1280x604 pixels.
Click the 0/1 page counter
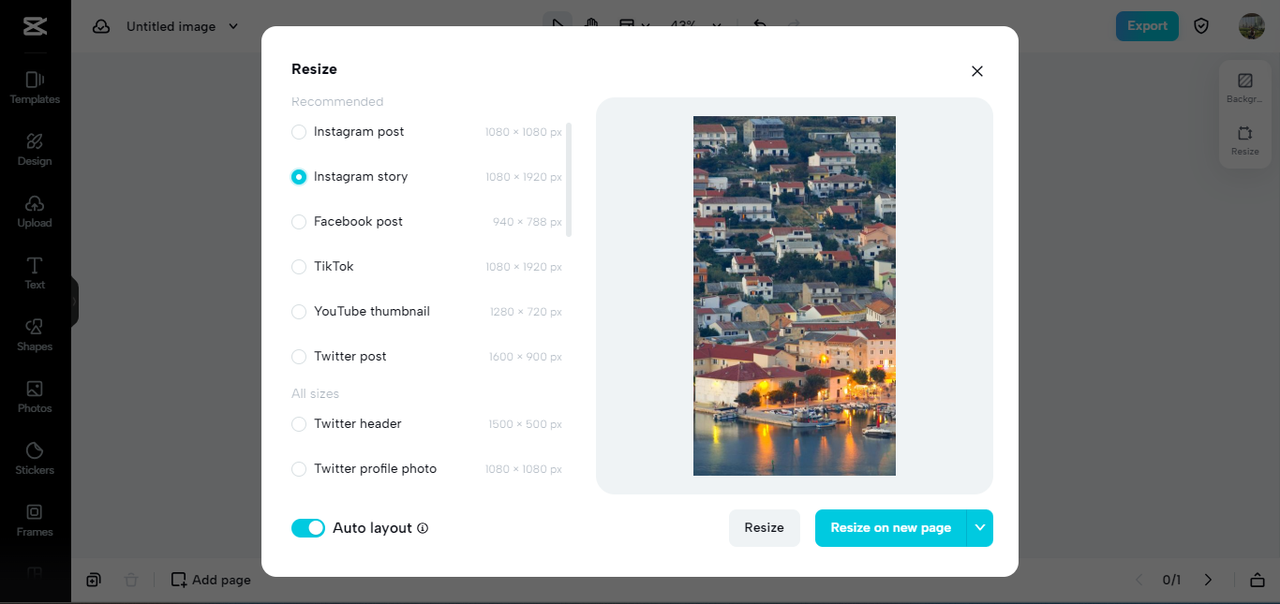[x=1172, y=580]
